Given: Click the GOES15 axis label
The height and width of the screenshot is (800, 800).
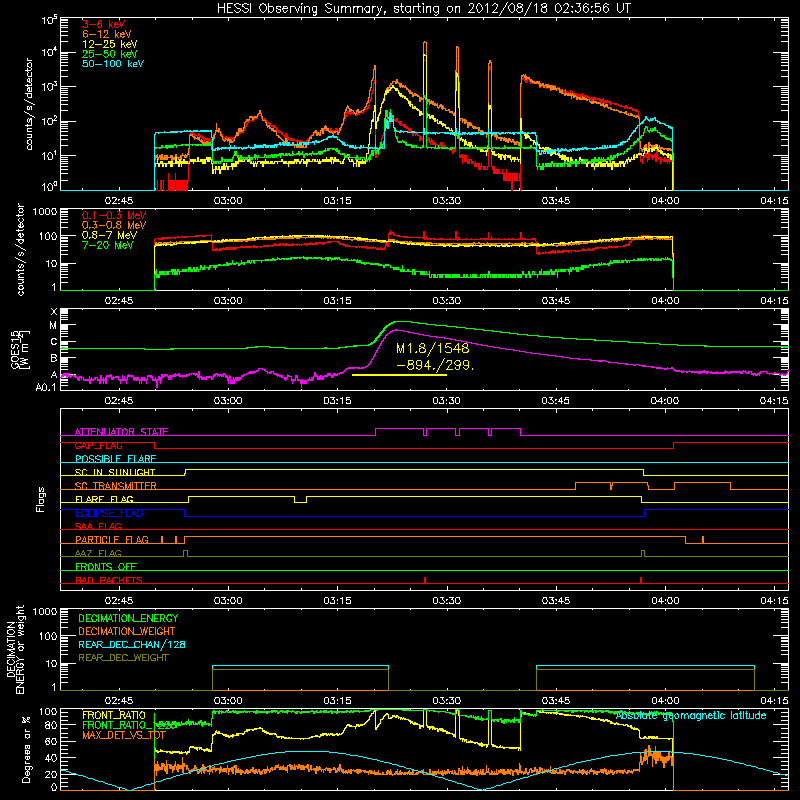Looking at the screenshot, I should [20, 349].
